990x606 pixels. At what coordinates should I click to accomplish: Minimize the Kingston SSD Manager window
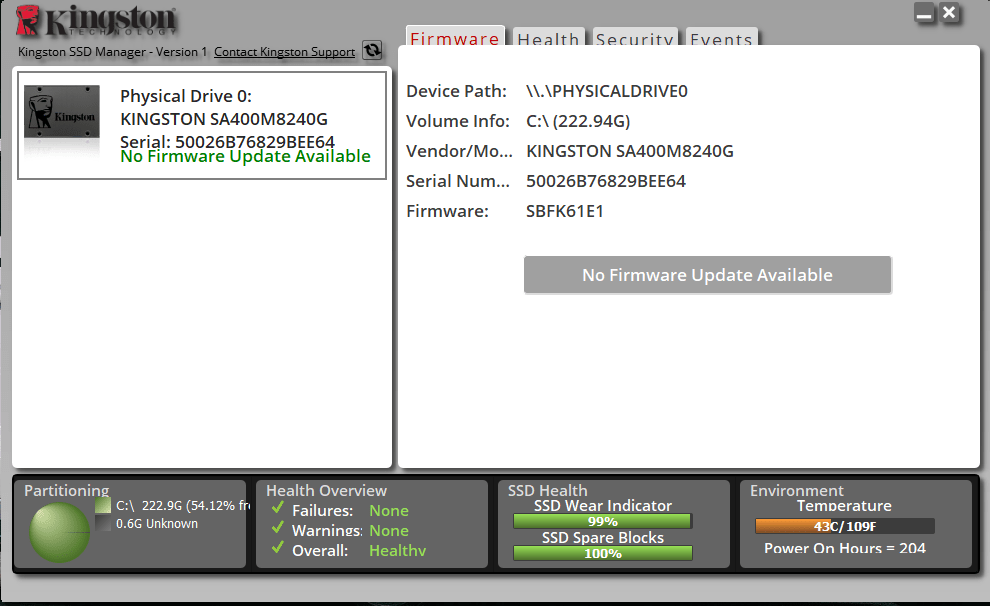(924, 13)
